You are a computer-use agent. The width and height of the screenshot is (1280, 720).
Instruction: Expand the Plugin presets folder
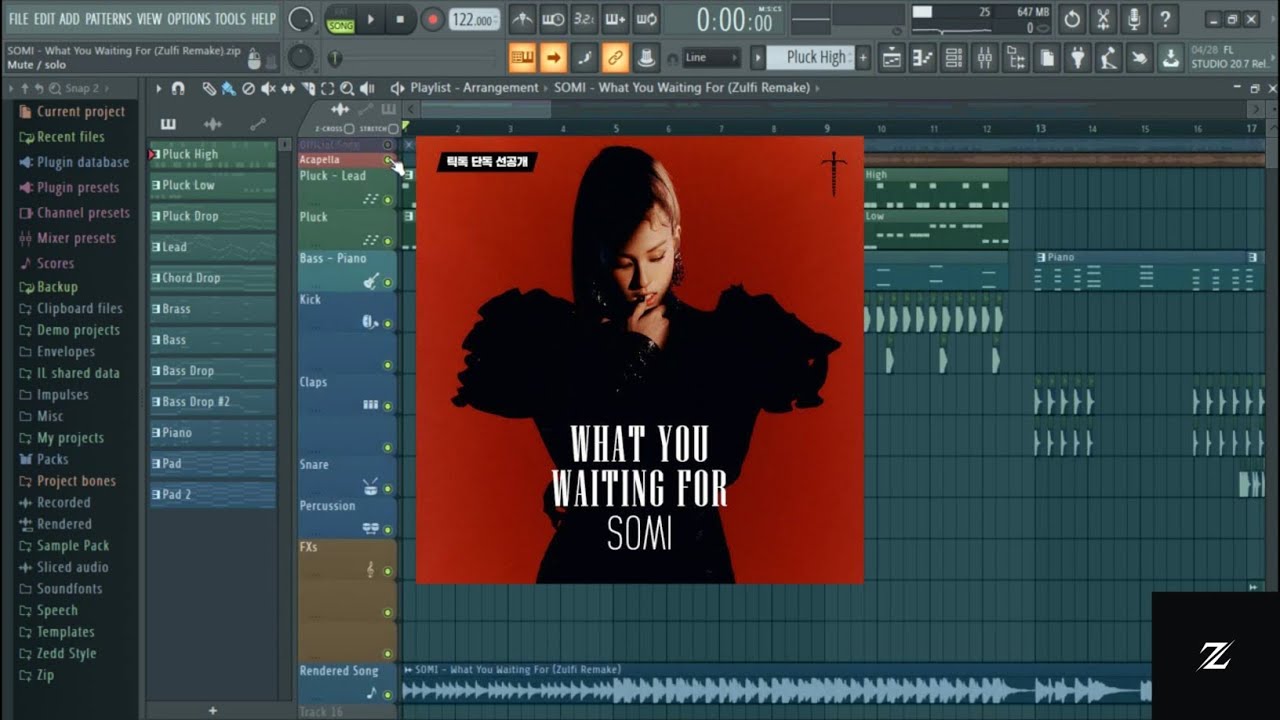click(69, 187)
